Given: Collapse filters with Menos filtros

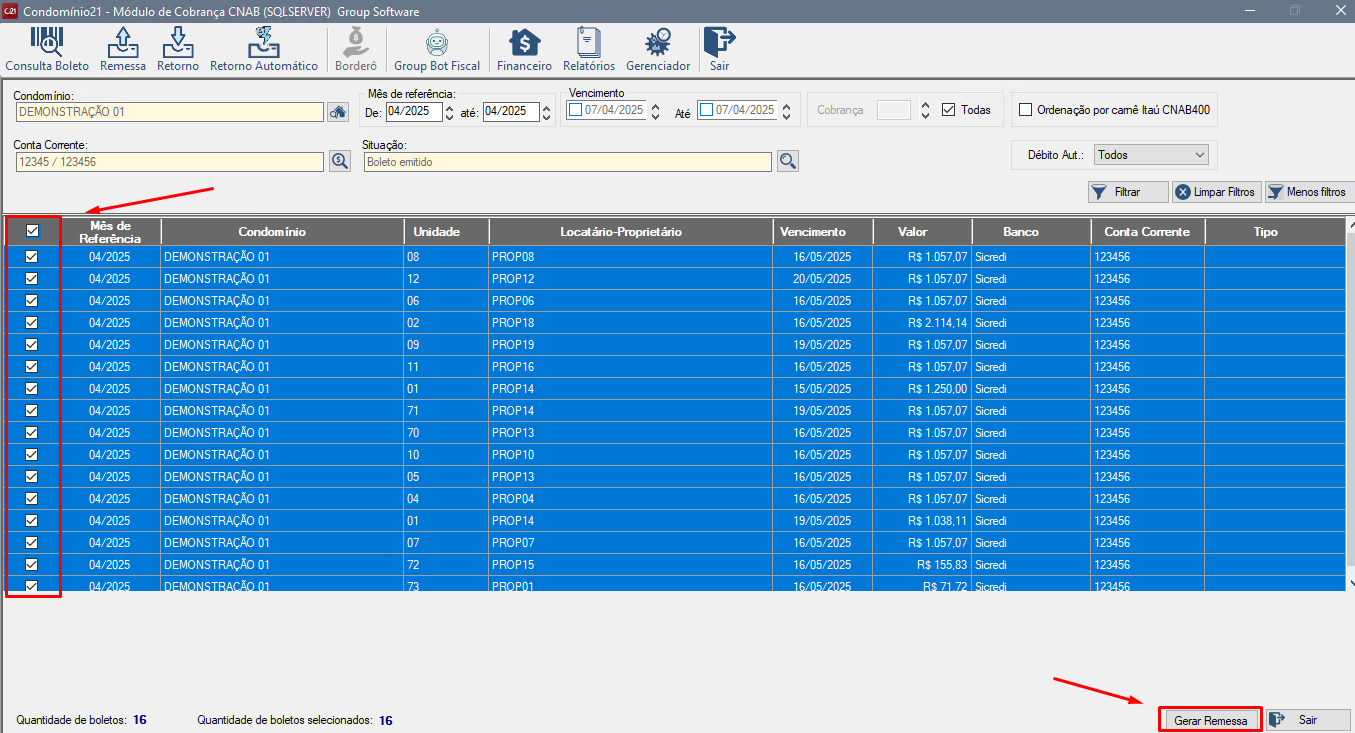Looking at the screenshot, I should tap(1307, 192).
